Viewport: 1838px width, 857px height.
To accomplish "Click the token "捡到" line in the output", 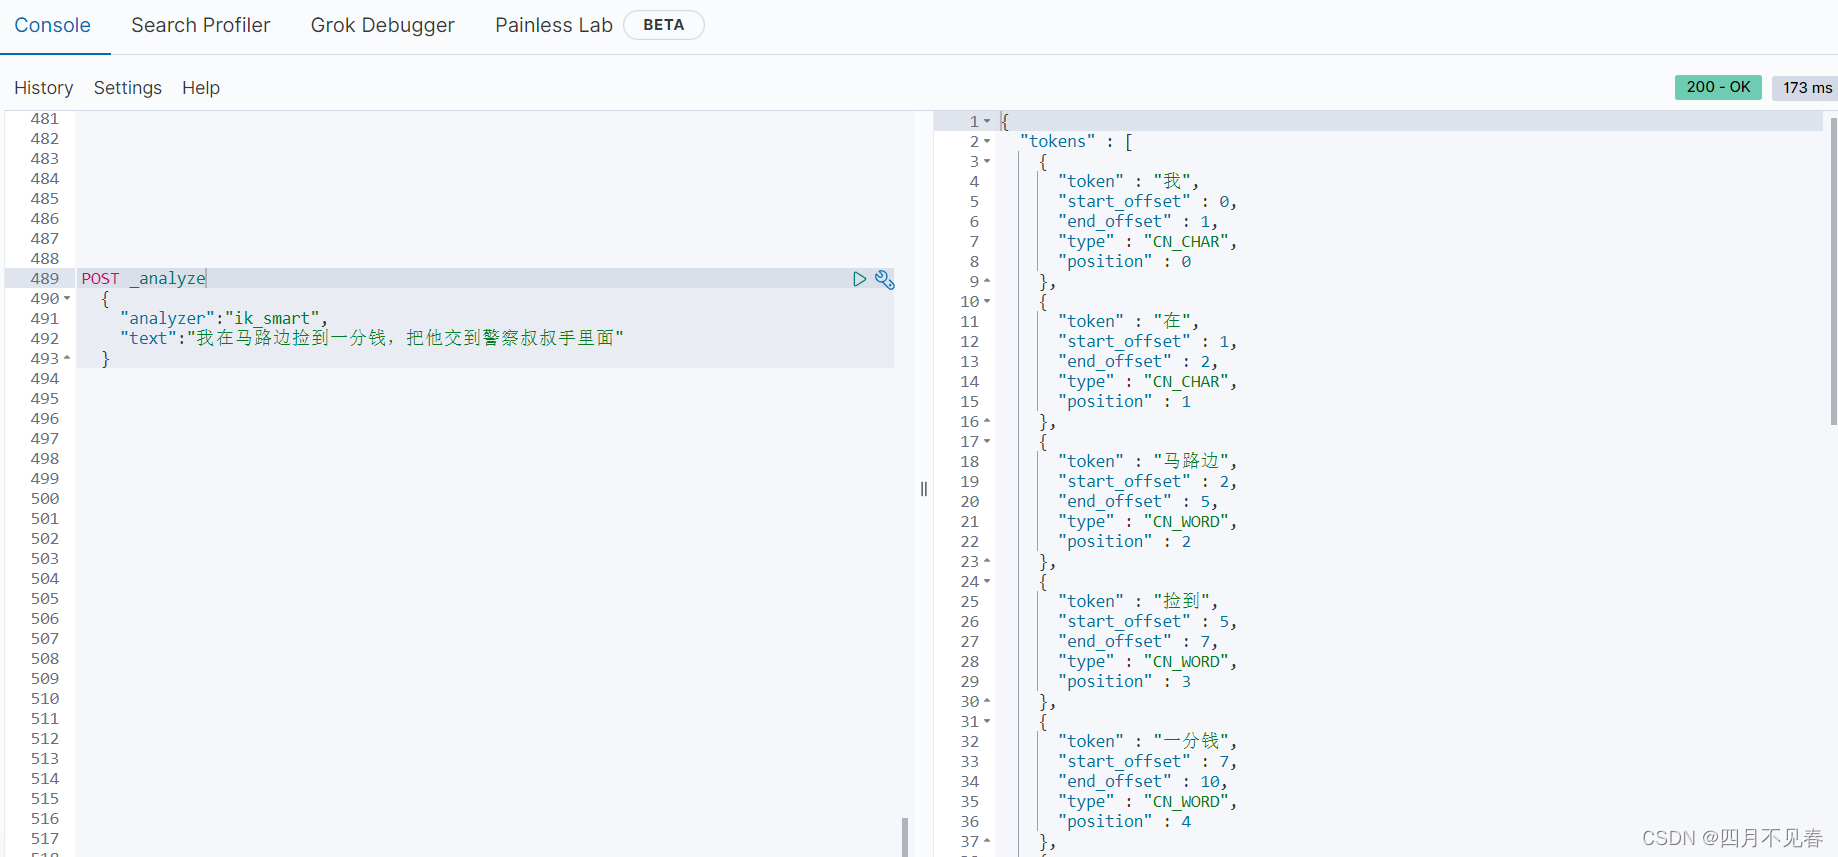I will pos(1138,601).
